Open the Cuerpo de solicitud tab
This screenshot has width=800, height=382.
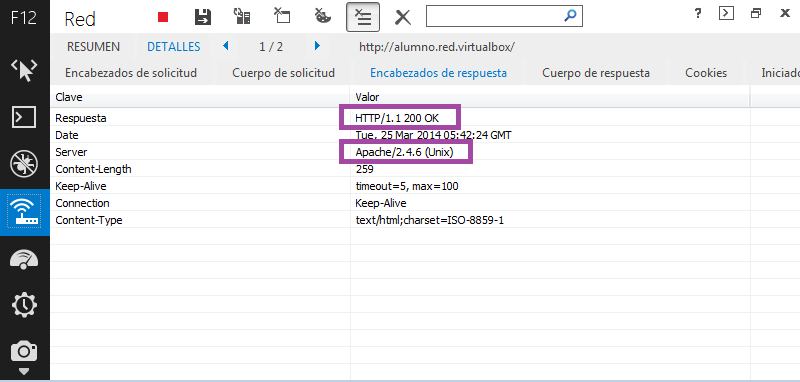pos(283,73)
